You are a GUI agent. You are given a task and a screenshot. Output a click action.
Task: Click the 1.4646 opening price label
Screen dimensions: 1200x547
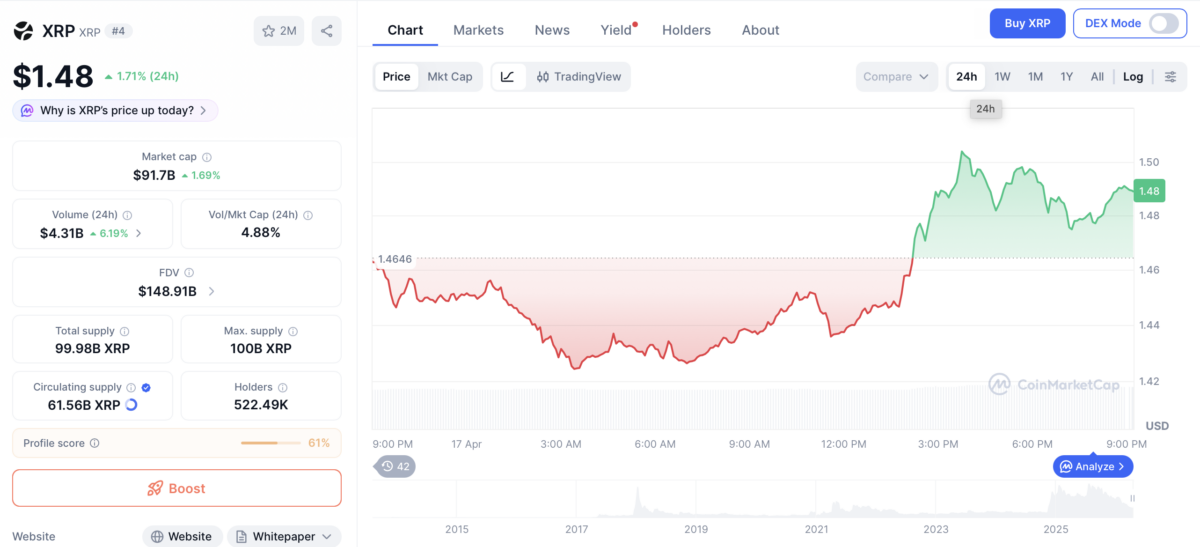click(394, 259)
